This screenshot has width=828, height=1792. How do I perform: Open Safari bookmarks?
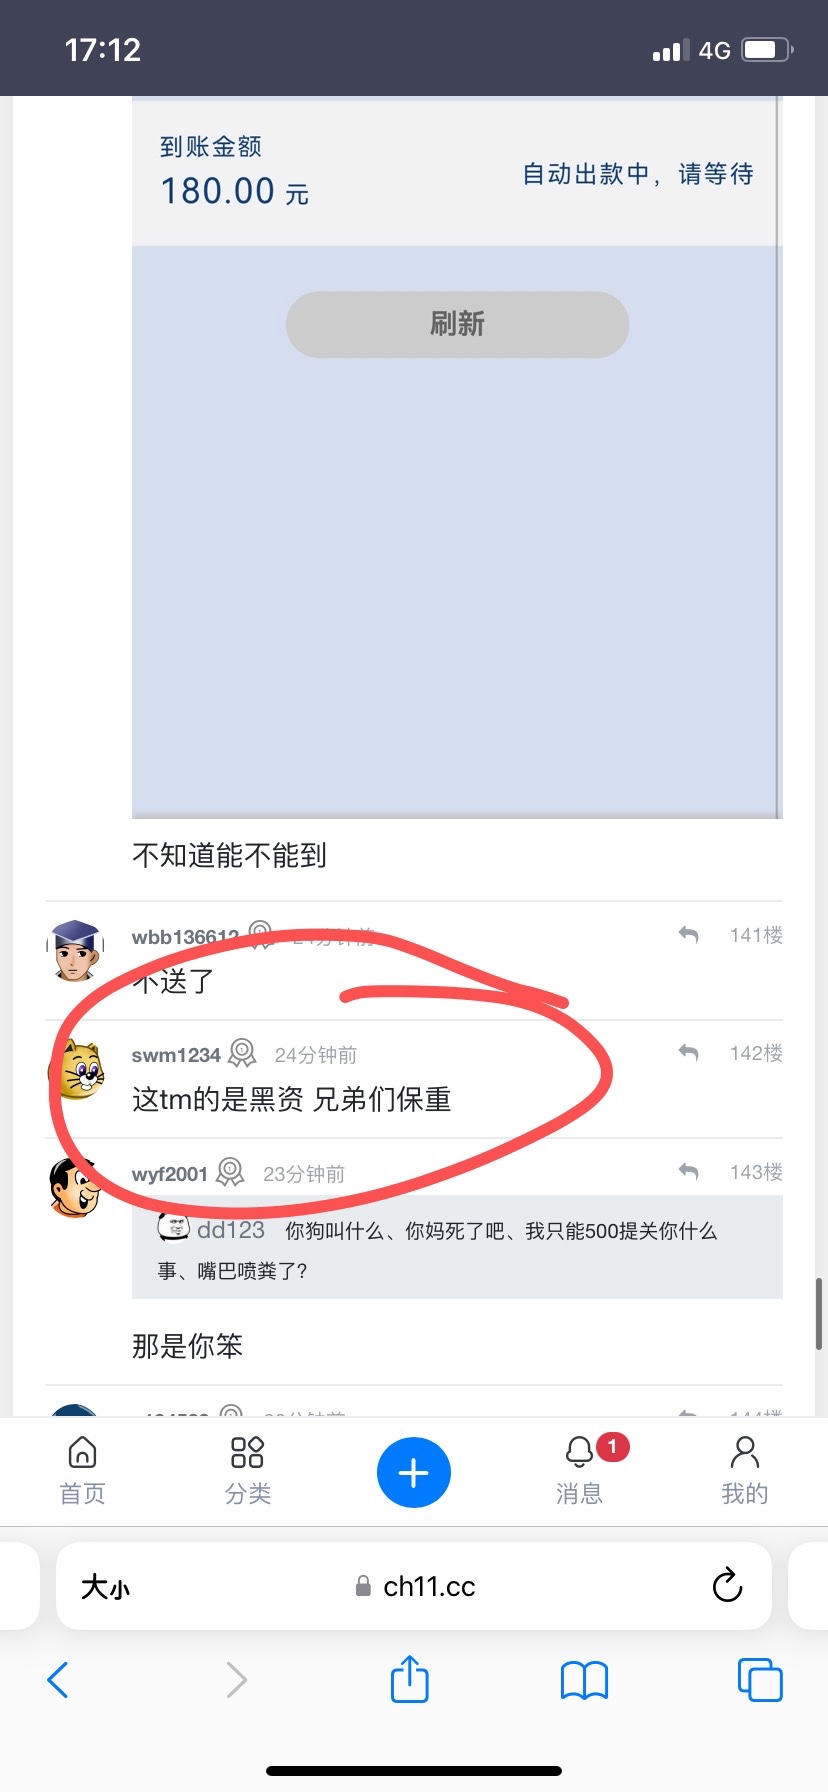(585, 1680)
